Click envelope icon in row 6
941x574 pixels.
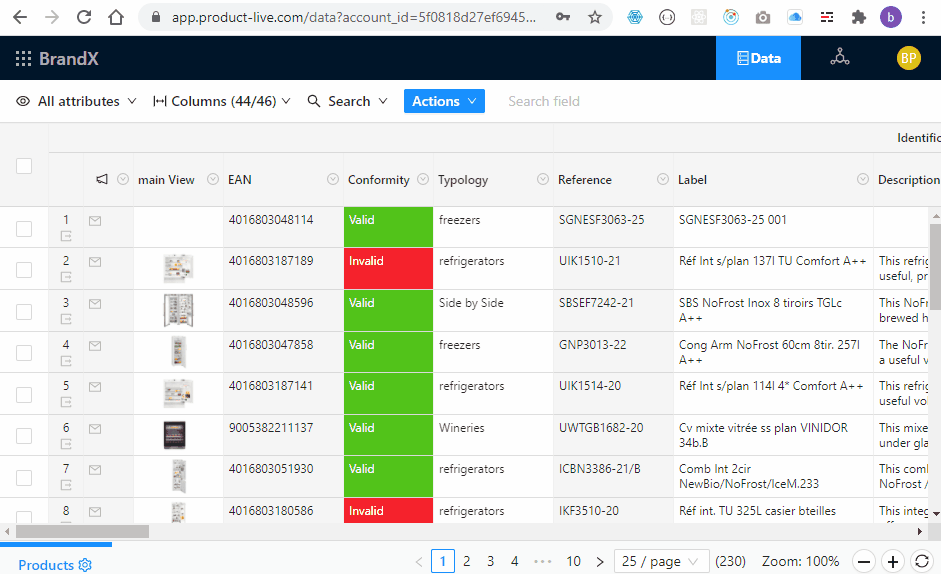click(95, 429)
